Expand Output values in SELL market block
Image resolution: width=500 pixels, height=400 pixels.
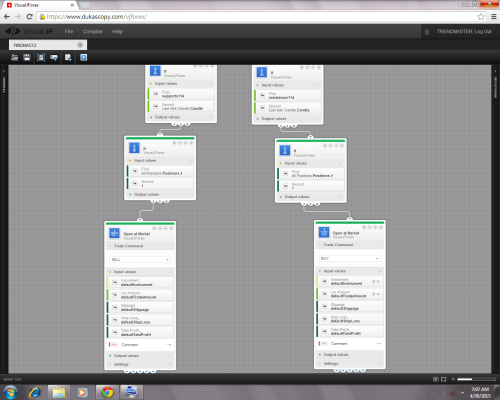click(x=140, y=356)
